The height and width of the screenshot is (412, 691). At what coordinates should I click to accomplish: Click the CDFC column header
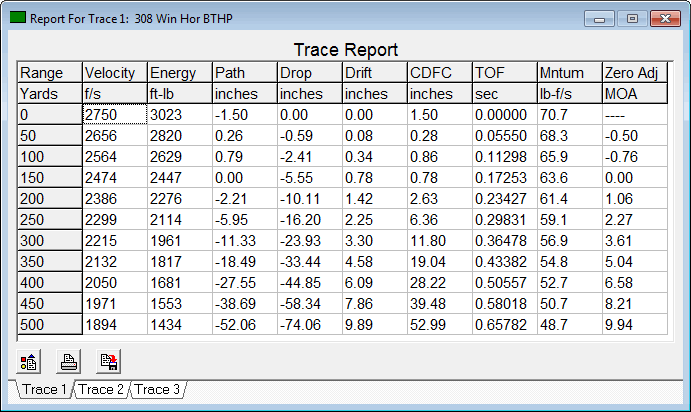[440, 73]
